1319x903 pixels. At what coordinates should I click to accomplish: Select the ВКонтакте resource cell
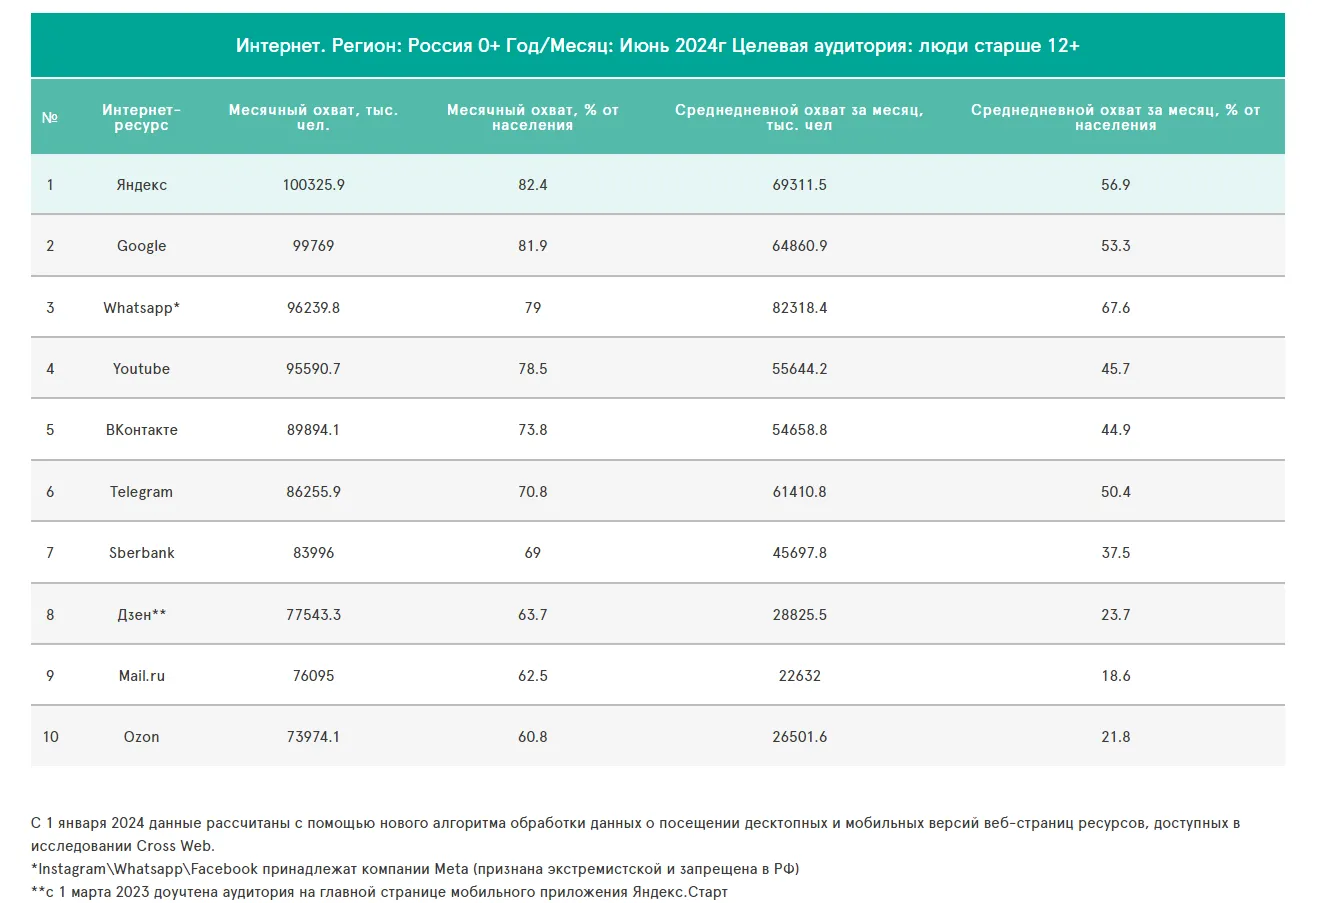(x=141, y=430)
